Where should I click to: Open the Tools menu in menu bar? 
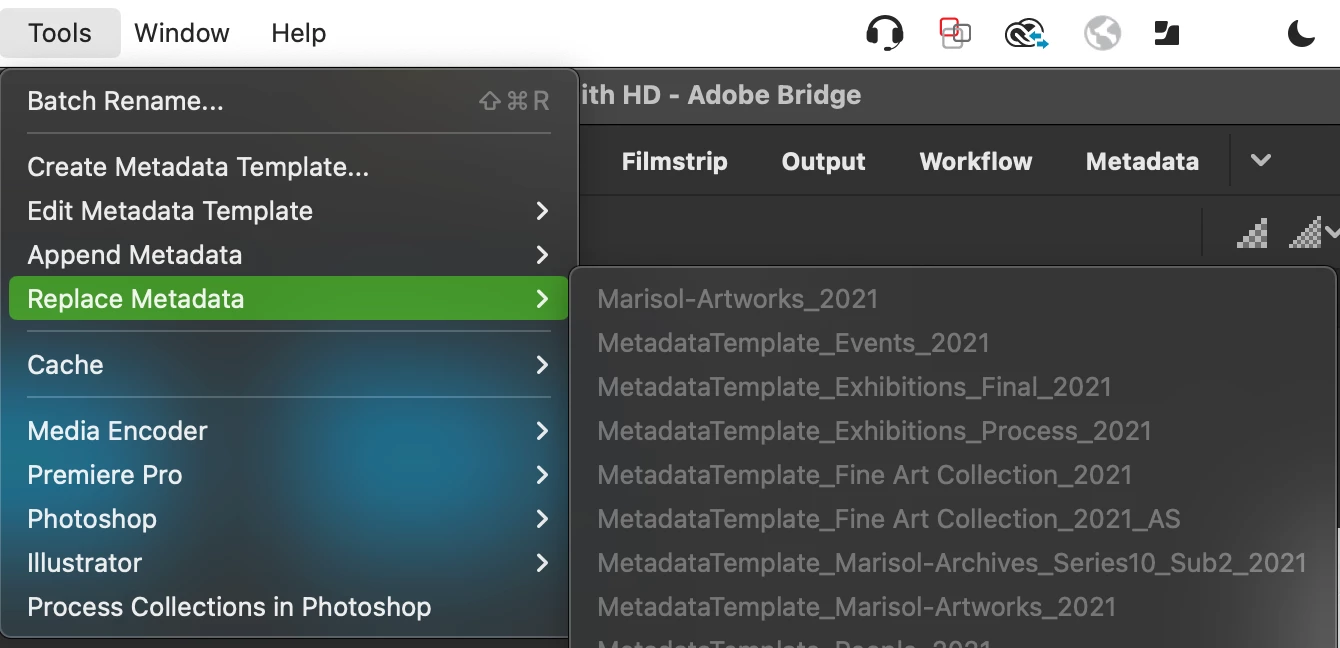60,33
